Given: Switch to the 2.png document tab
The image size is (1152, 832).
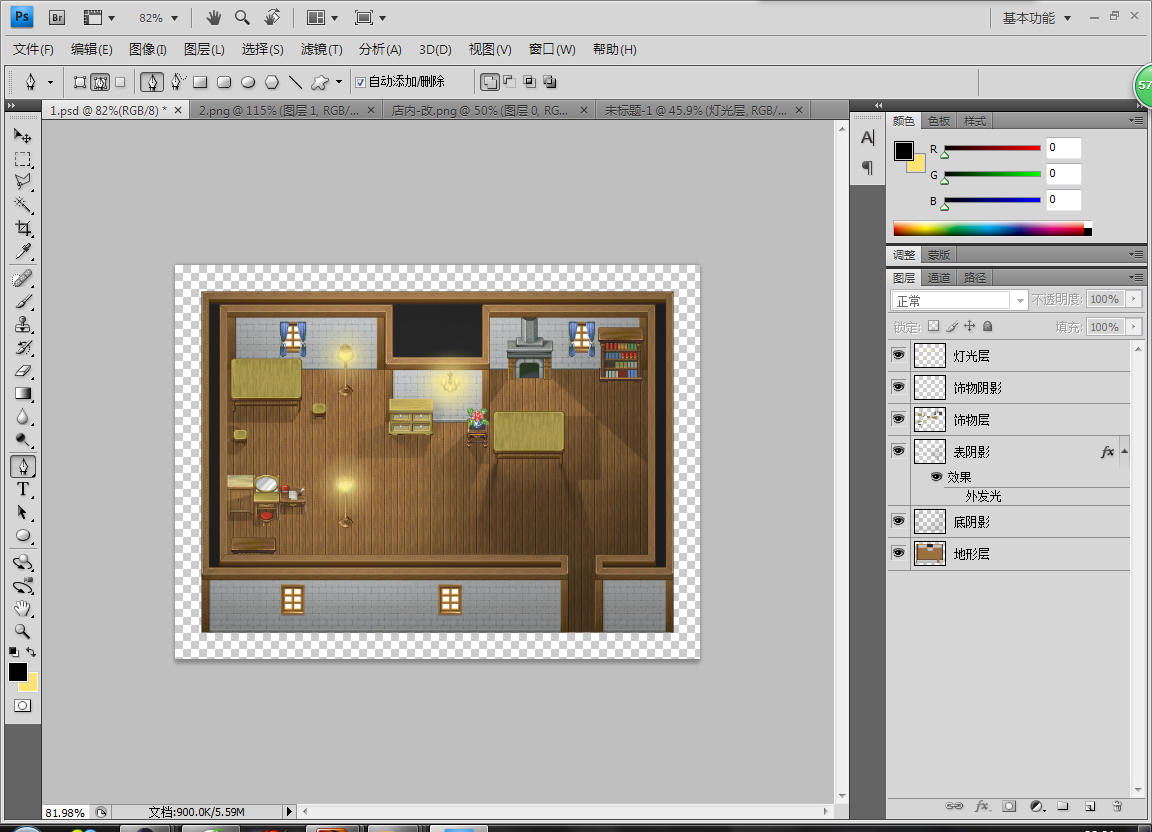Looking at the screenshot, I should point(279,110).
